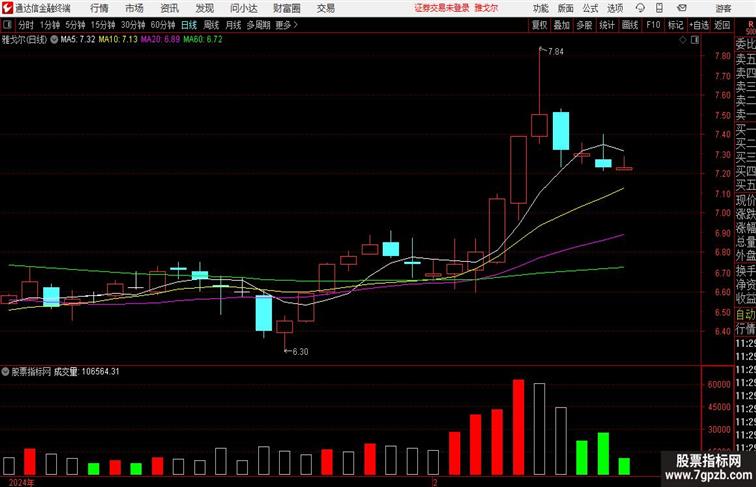Select the 日线 daily period
The image size is (756, 487).
189,25
